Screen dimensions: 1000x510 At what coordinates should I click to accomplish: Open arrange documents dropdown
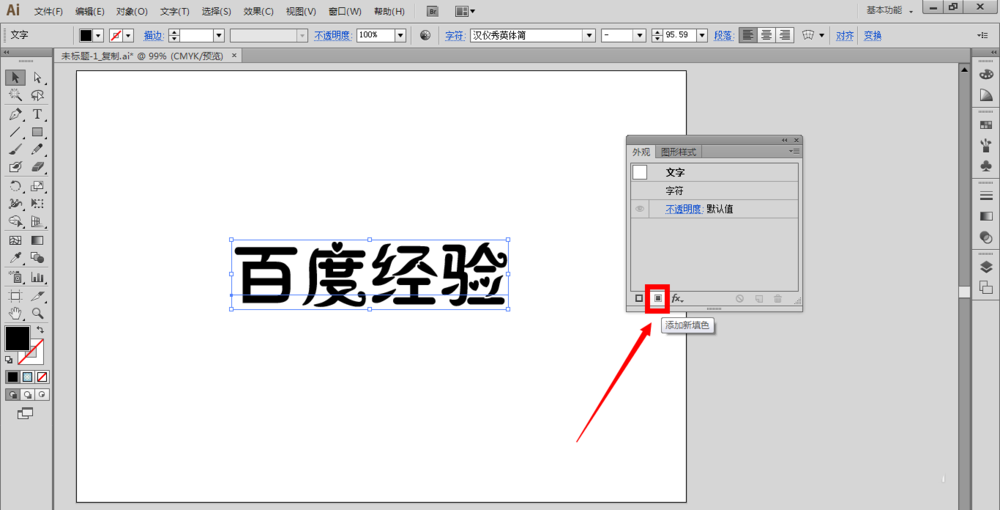(x=465, y=11)
